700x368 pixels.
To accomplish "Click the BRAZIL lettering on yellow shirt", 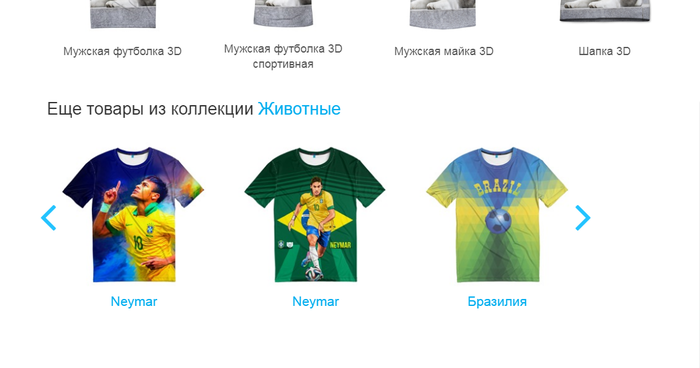I will point(497,189).
